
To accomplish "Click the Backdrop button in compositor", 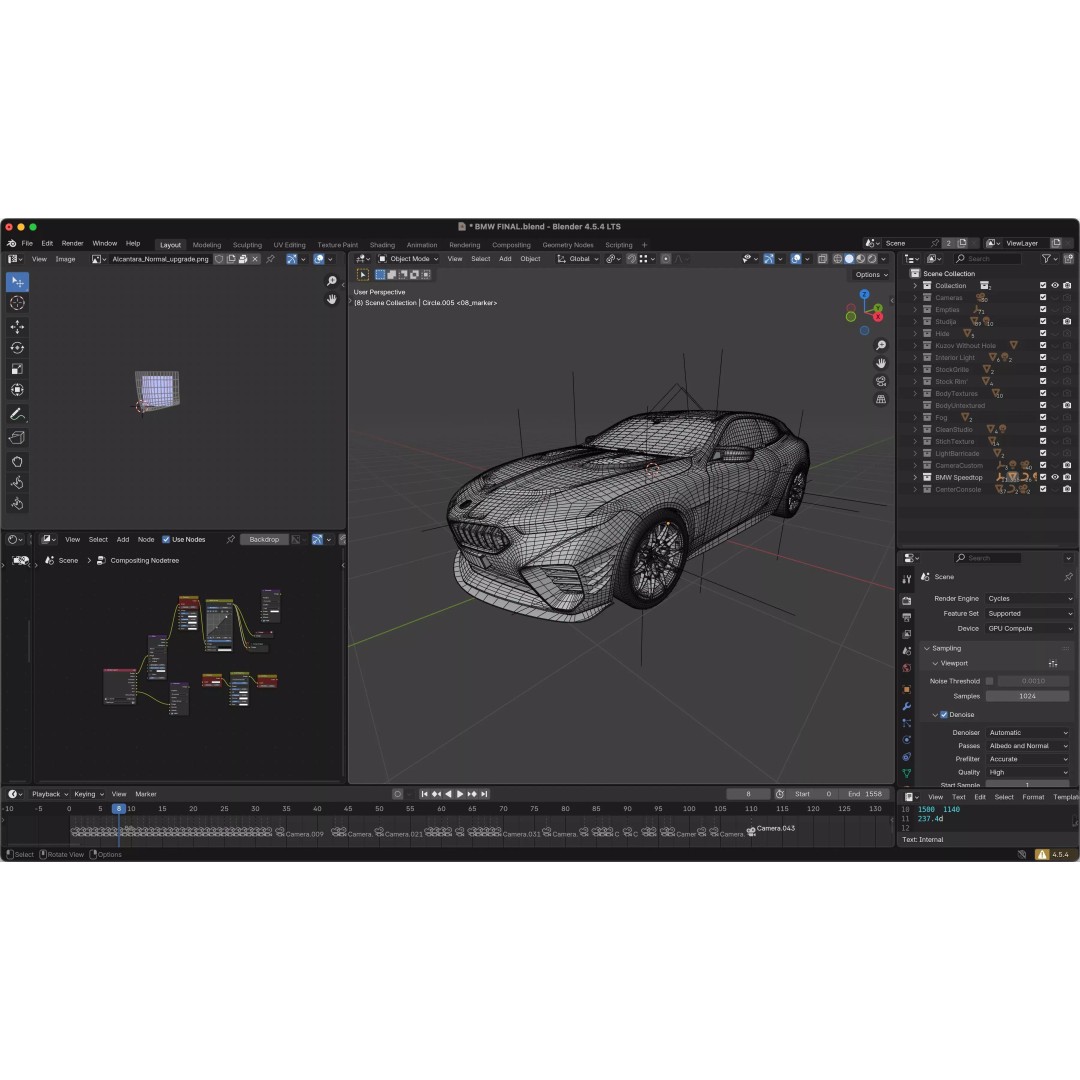I will (264, 539).
